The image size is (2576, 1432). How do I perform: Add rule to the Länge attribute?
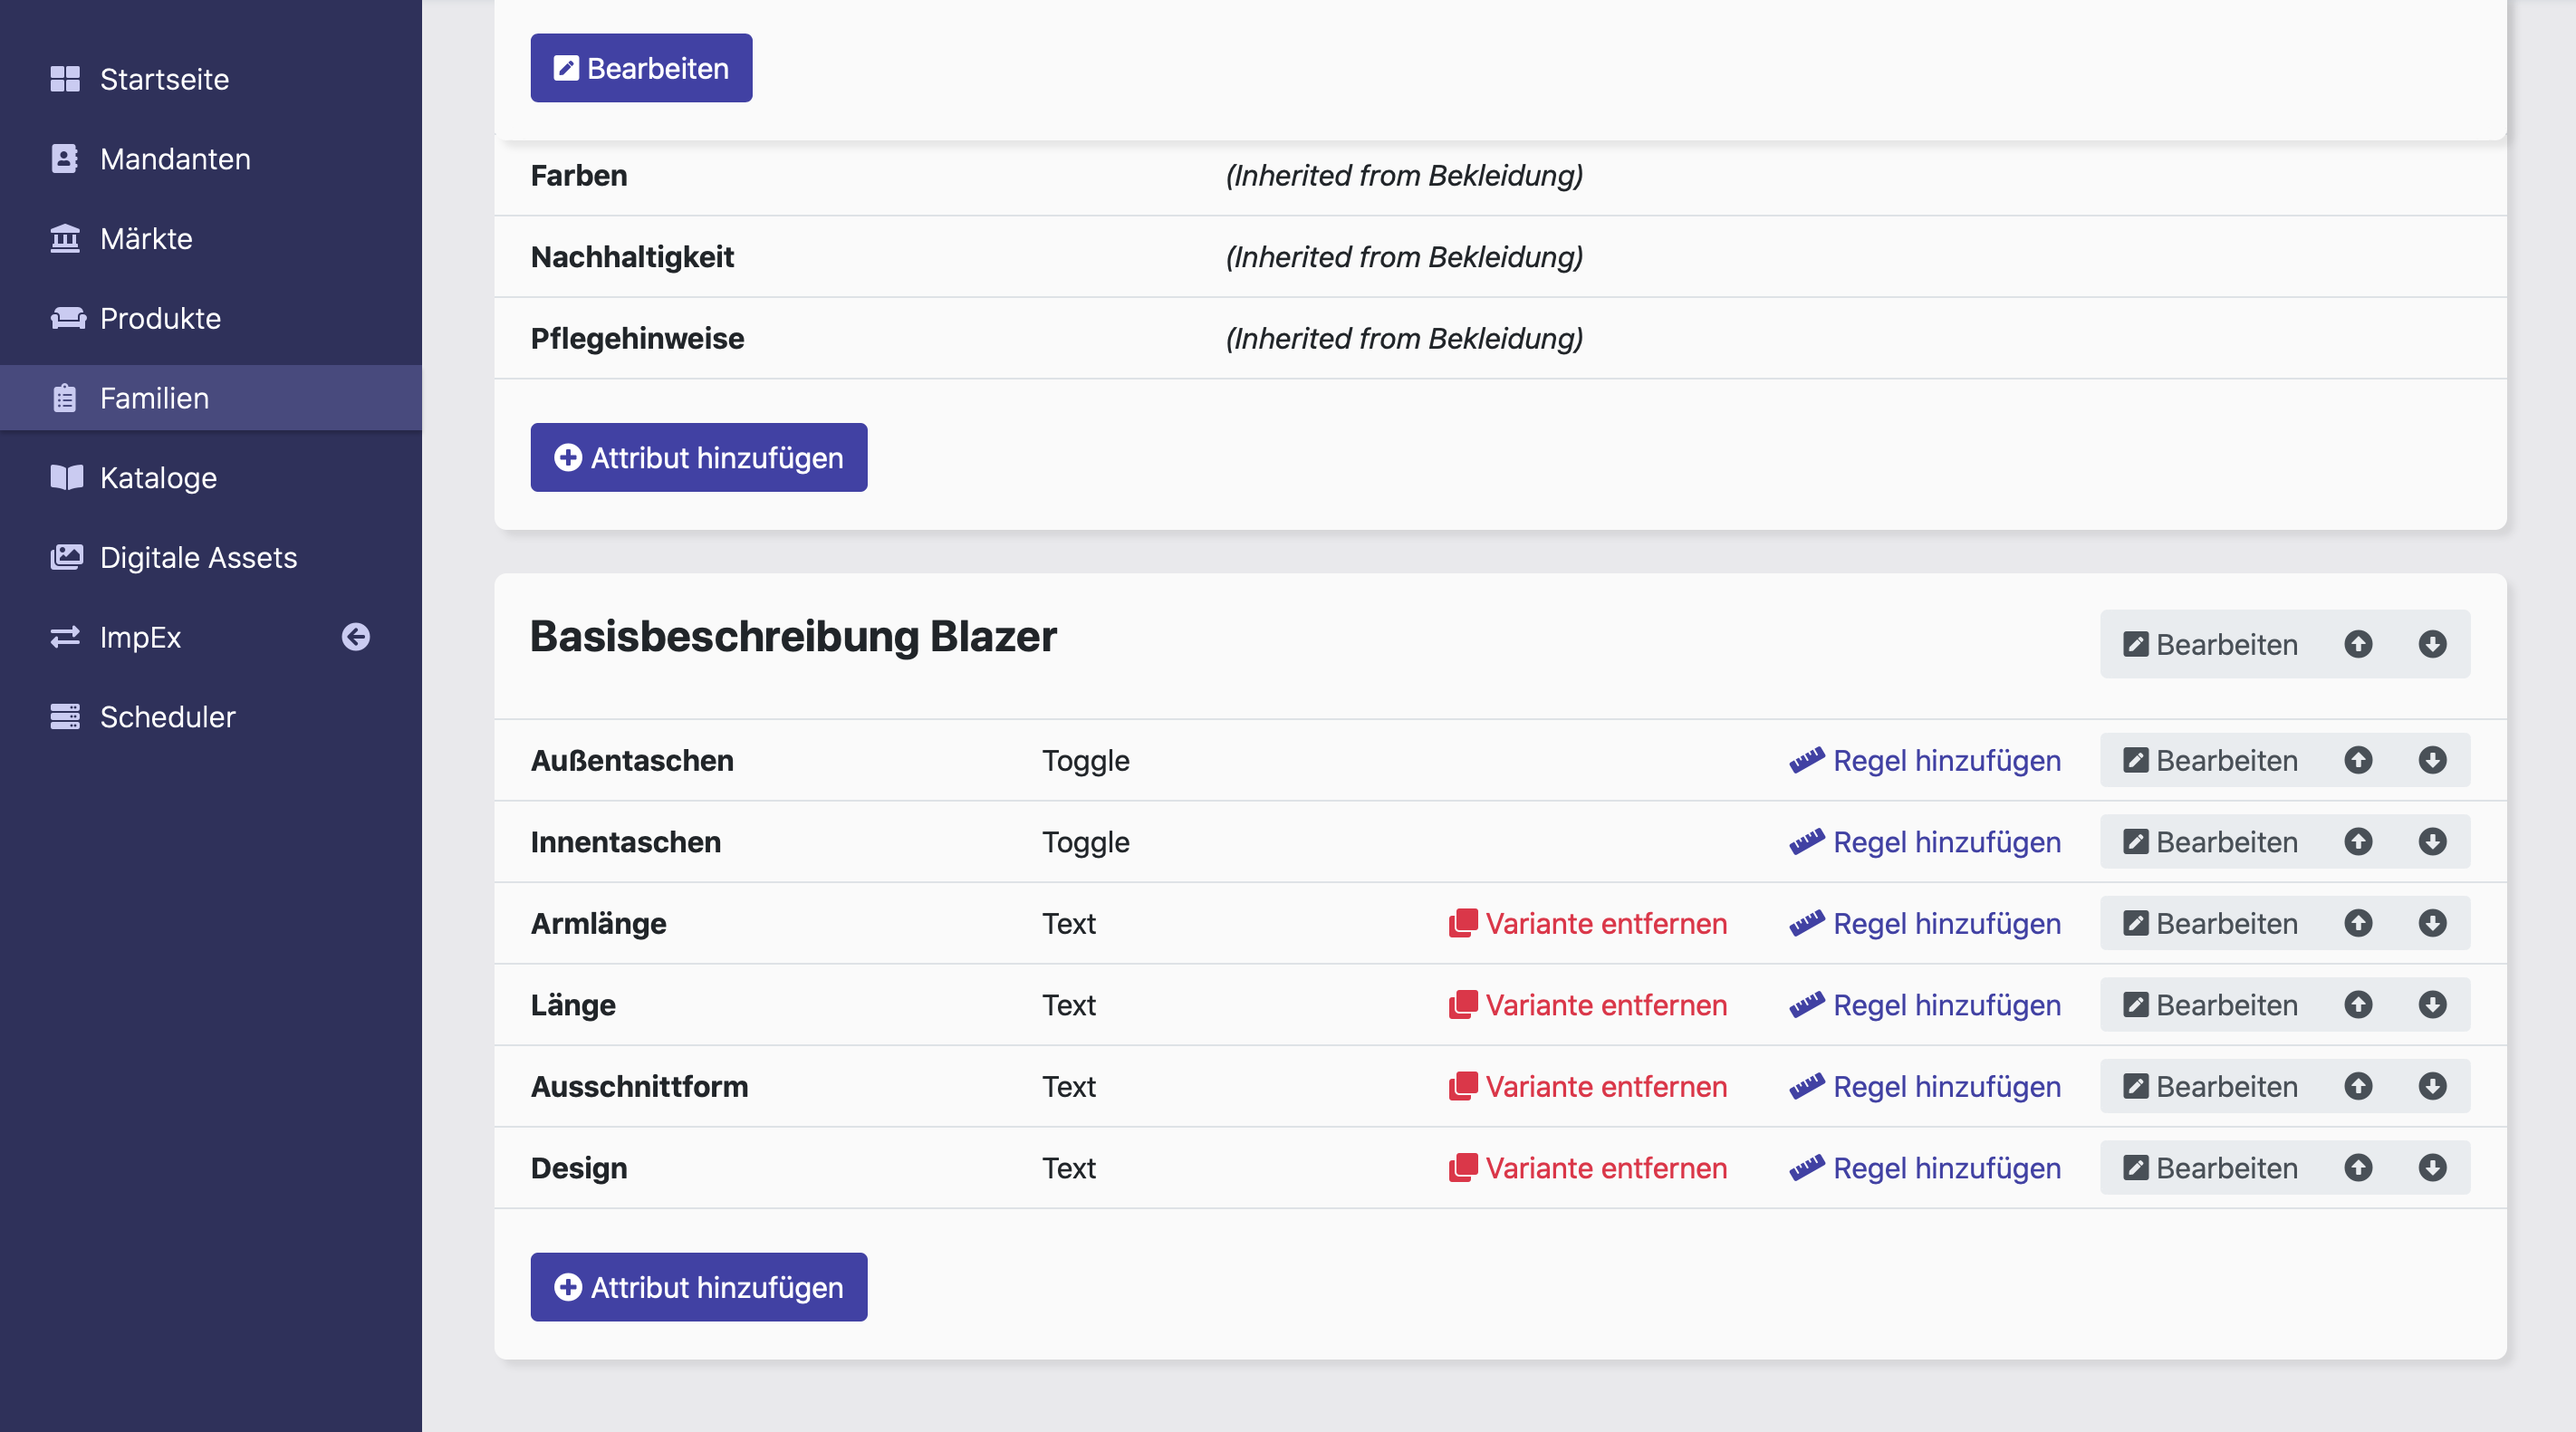pos(1925,1005)
